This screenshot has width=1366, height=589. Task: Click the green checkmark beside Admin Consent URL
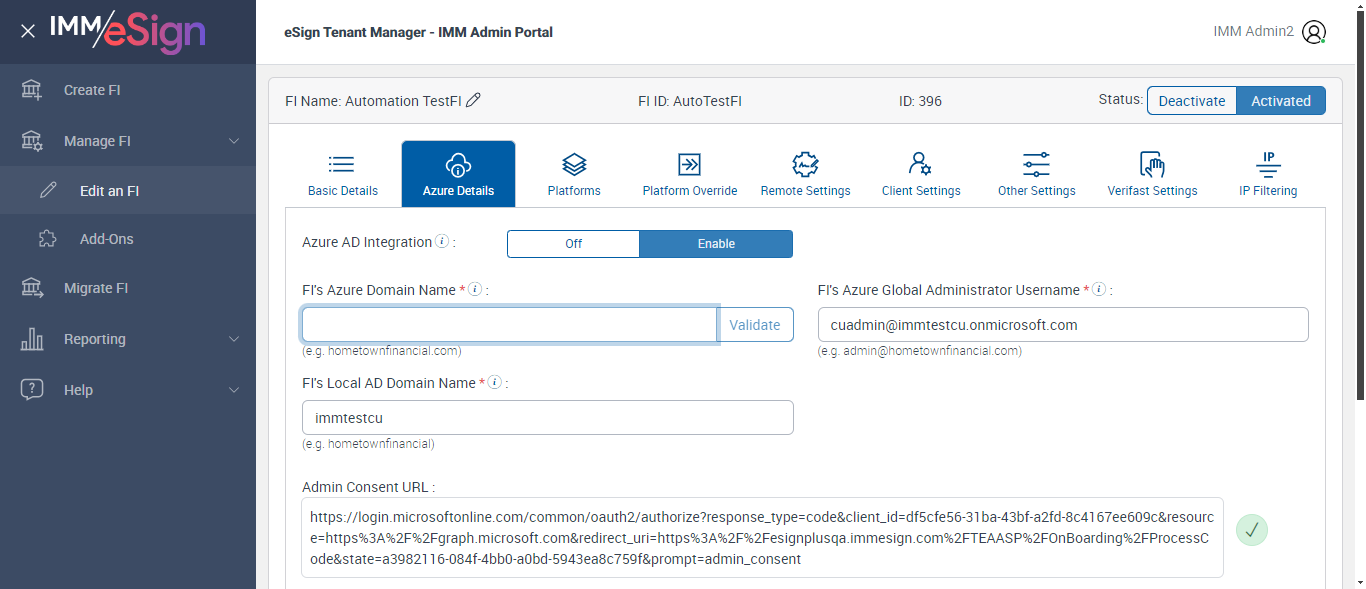click(1252, 530)
